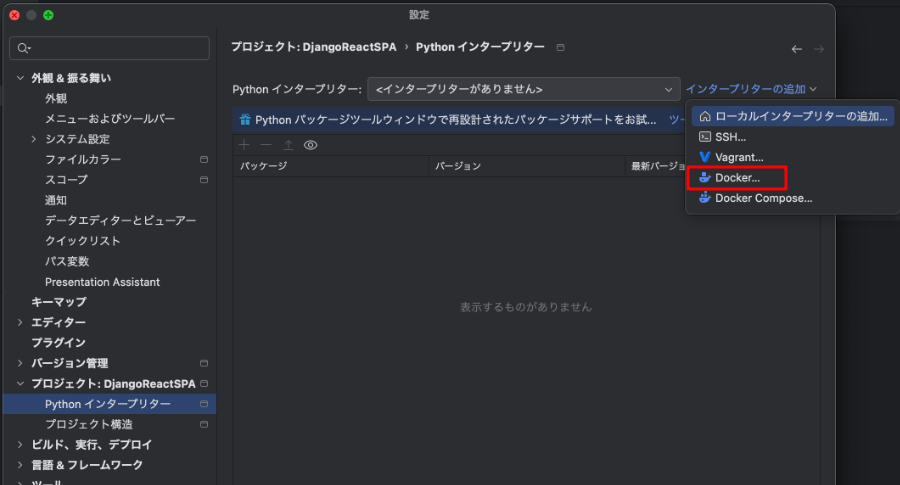This screenshot has width=900, height=485.
Task: Click the project-level icon next to プロジェクト構造
Action: click(204, 424)
